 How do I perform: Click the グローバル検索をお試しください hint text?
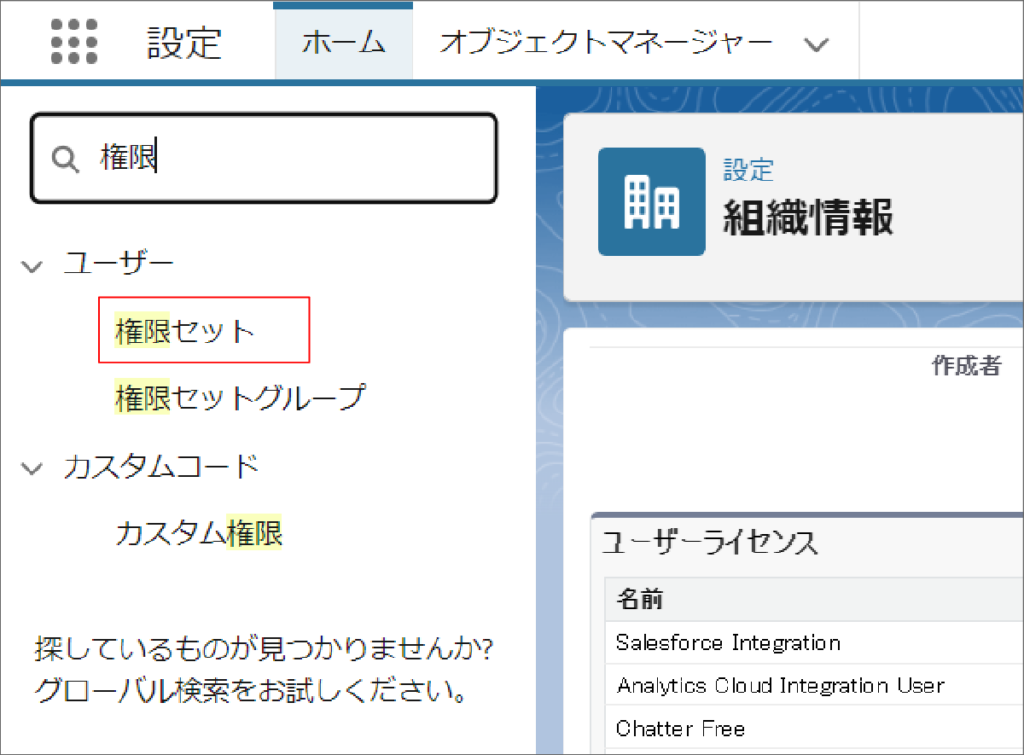(251, 691)
